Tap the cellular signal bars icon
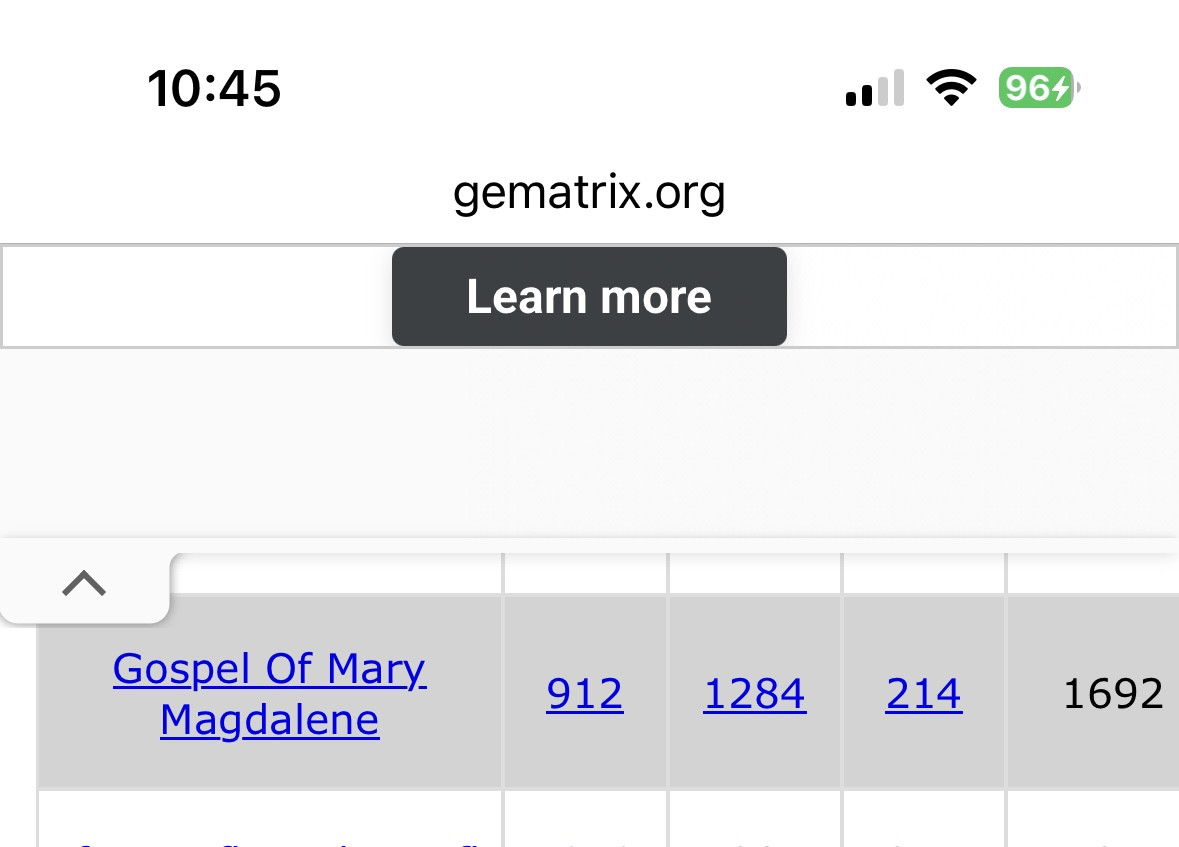This screenshot has height=847, width=1179. [x=875, y=89]
